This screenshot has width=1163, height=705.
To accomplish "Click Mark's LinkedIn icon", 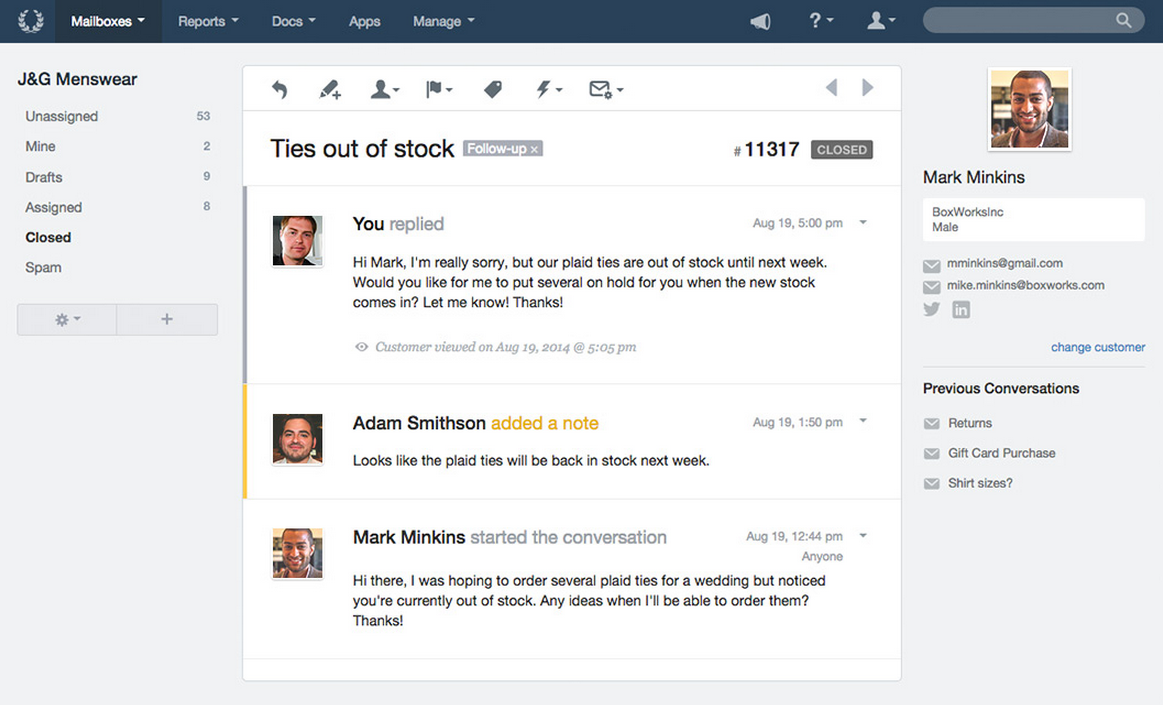I will (x=960, y=309).
